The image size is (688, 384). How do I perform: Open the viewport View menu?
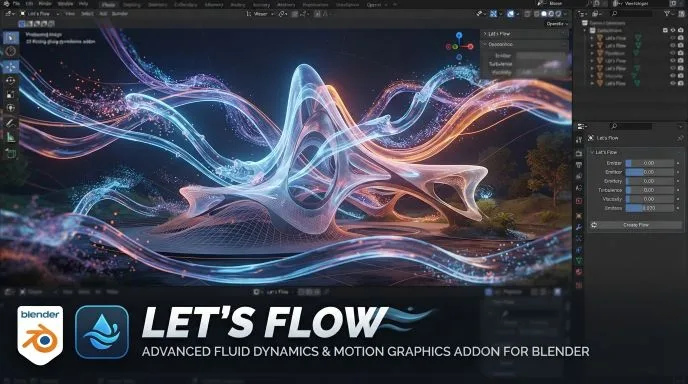[70, 14]
